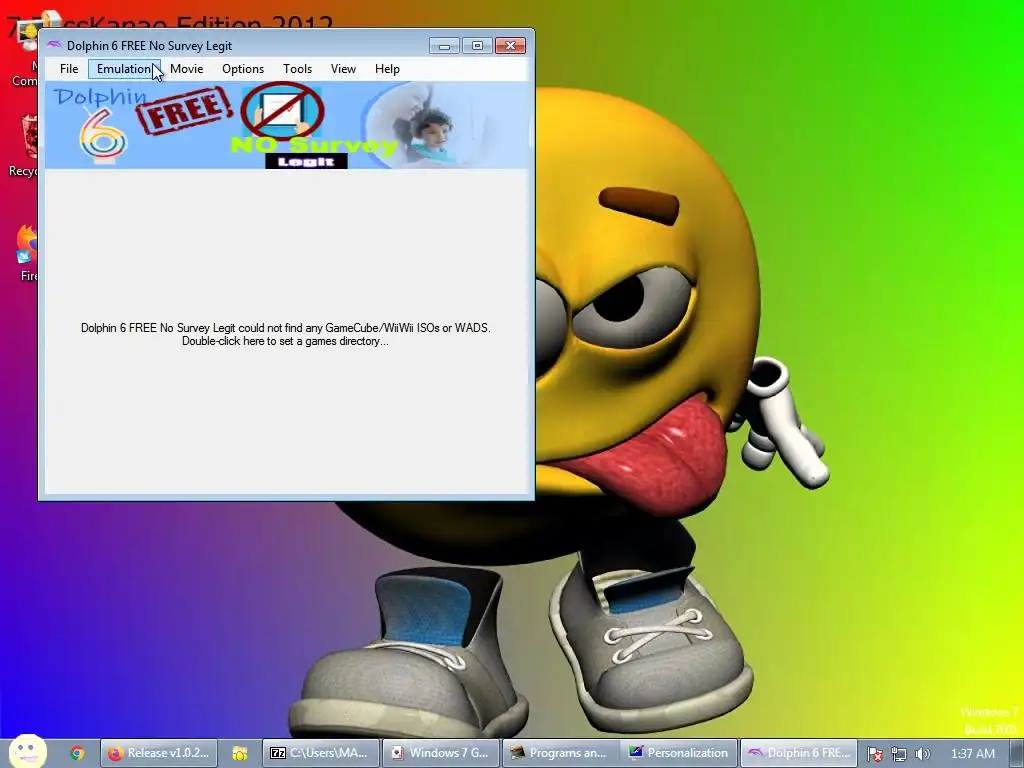Click the Dolphin 6 FRE... taskbar button

click(x=797, y=753)
